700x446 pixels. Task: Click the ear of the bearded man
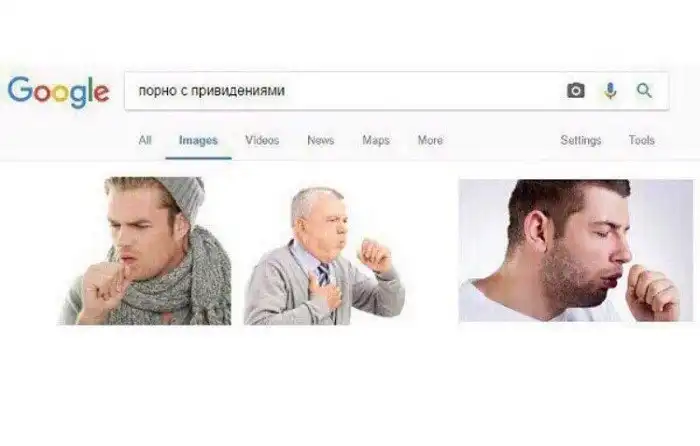tap(536, 234)
